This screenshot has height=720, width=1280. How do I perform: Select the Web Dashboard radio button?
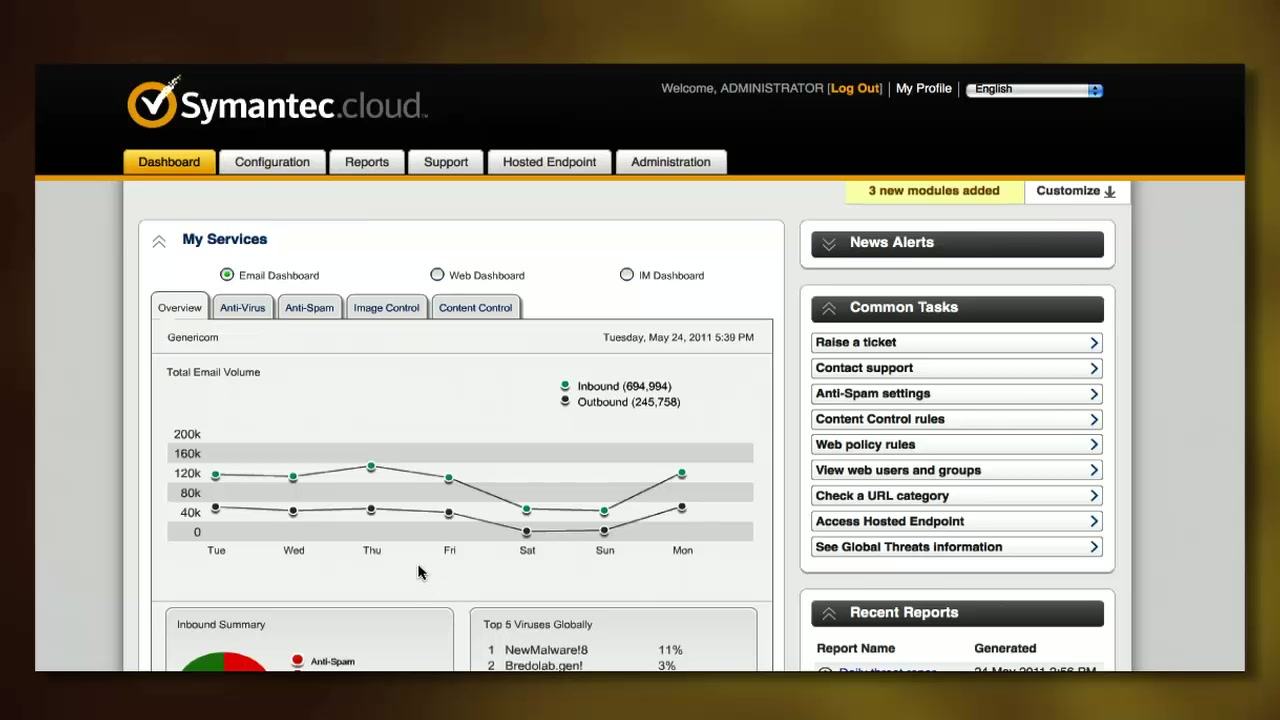[437, 275]
